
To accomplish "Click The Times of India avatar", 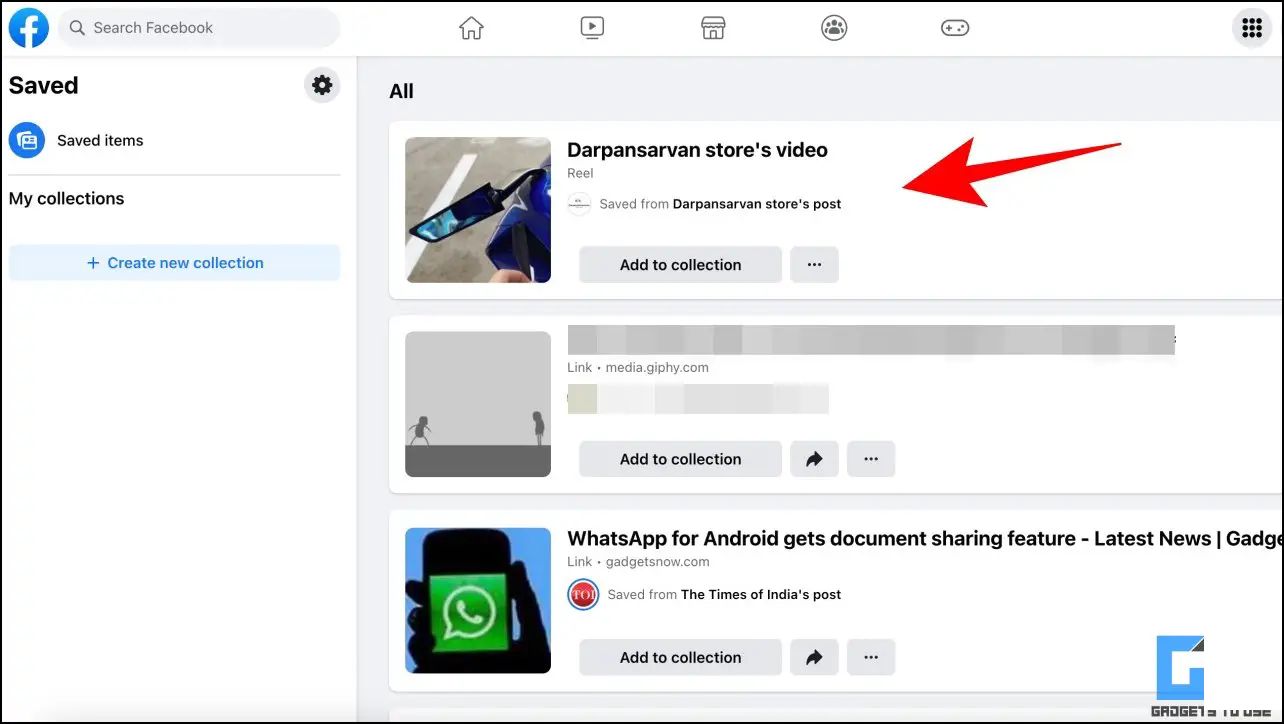I will click(583, 594).
